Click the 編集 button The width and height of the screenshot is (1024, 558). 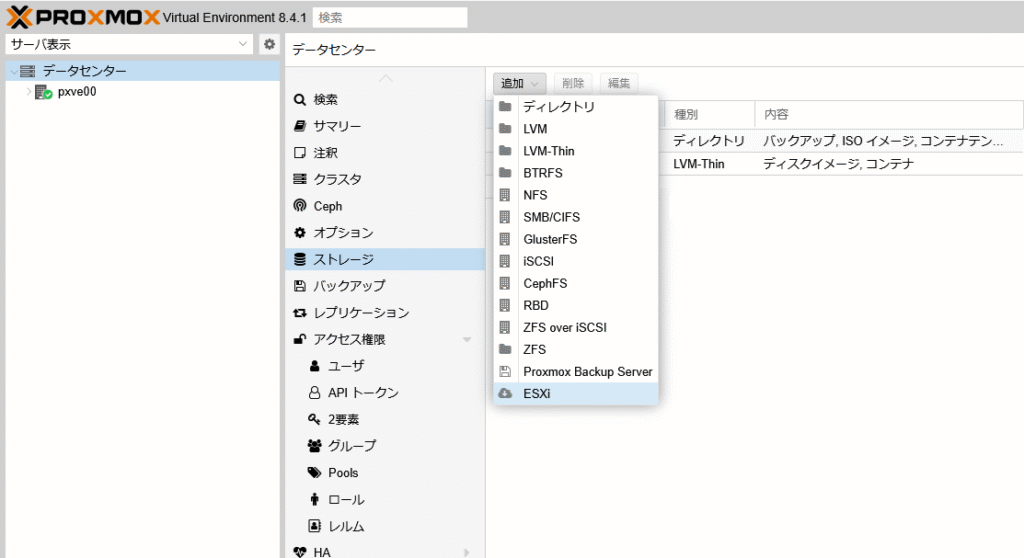pyautogui.click(x=618, y=83)
